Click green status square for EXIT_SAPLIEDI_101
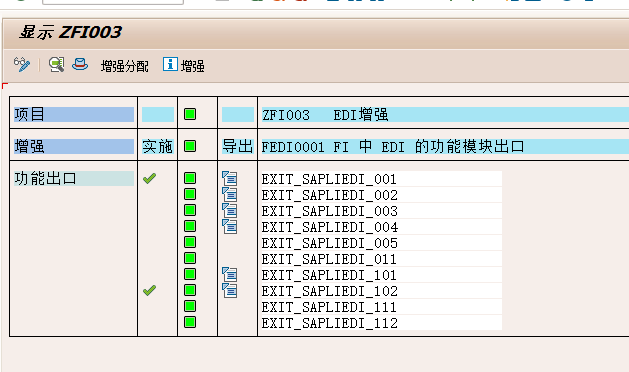 coord(190,274)
